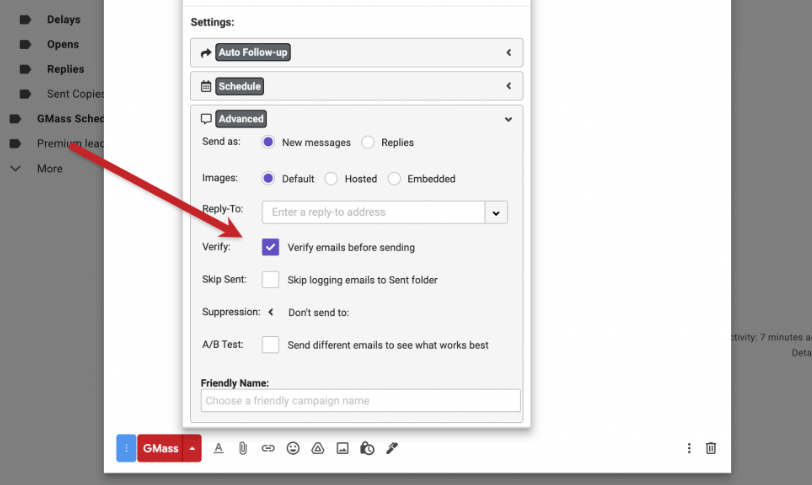The width and height of the screenshot is (812, 485).
Task: Open GMass settings arrow beside GMass button
Action: click(x=192, y=448)
